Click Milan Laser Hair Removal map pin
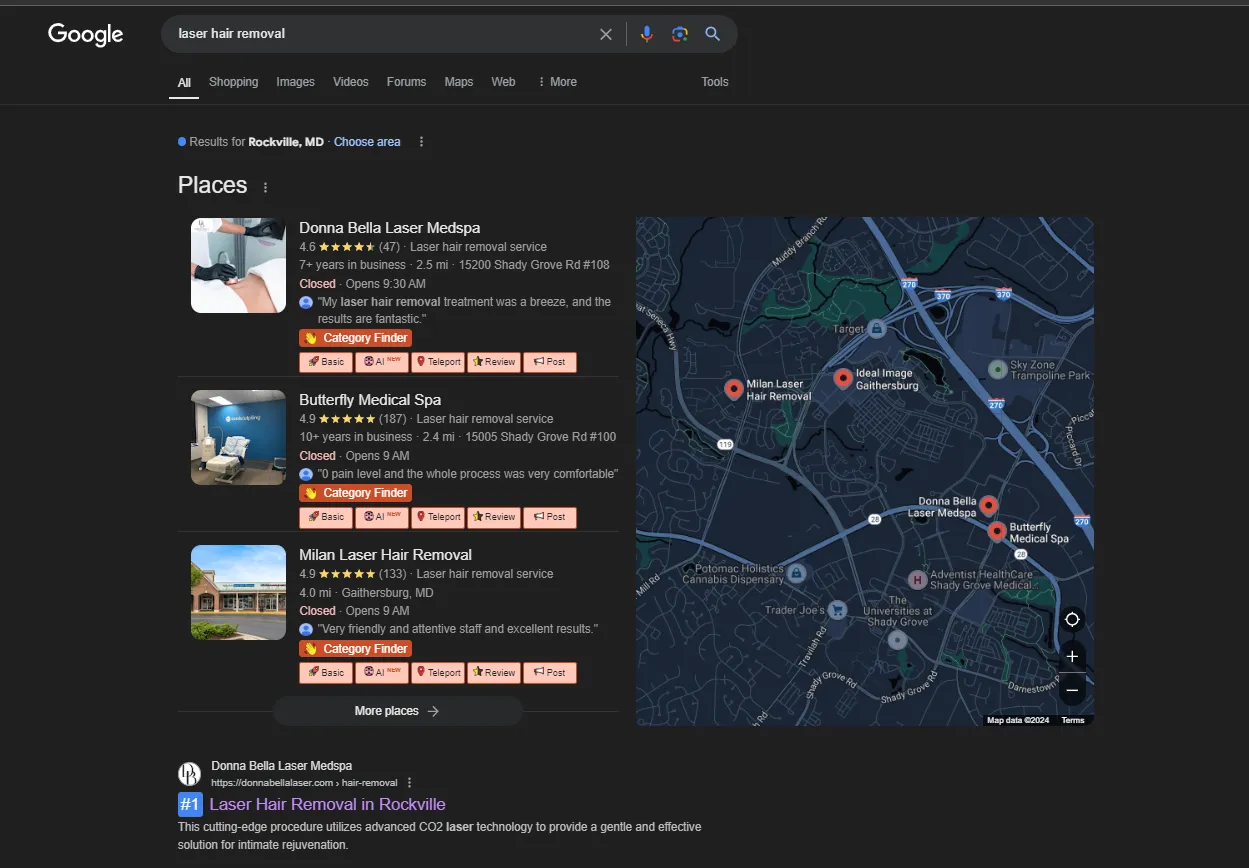 point(733,389)
